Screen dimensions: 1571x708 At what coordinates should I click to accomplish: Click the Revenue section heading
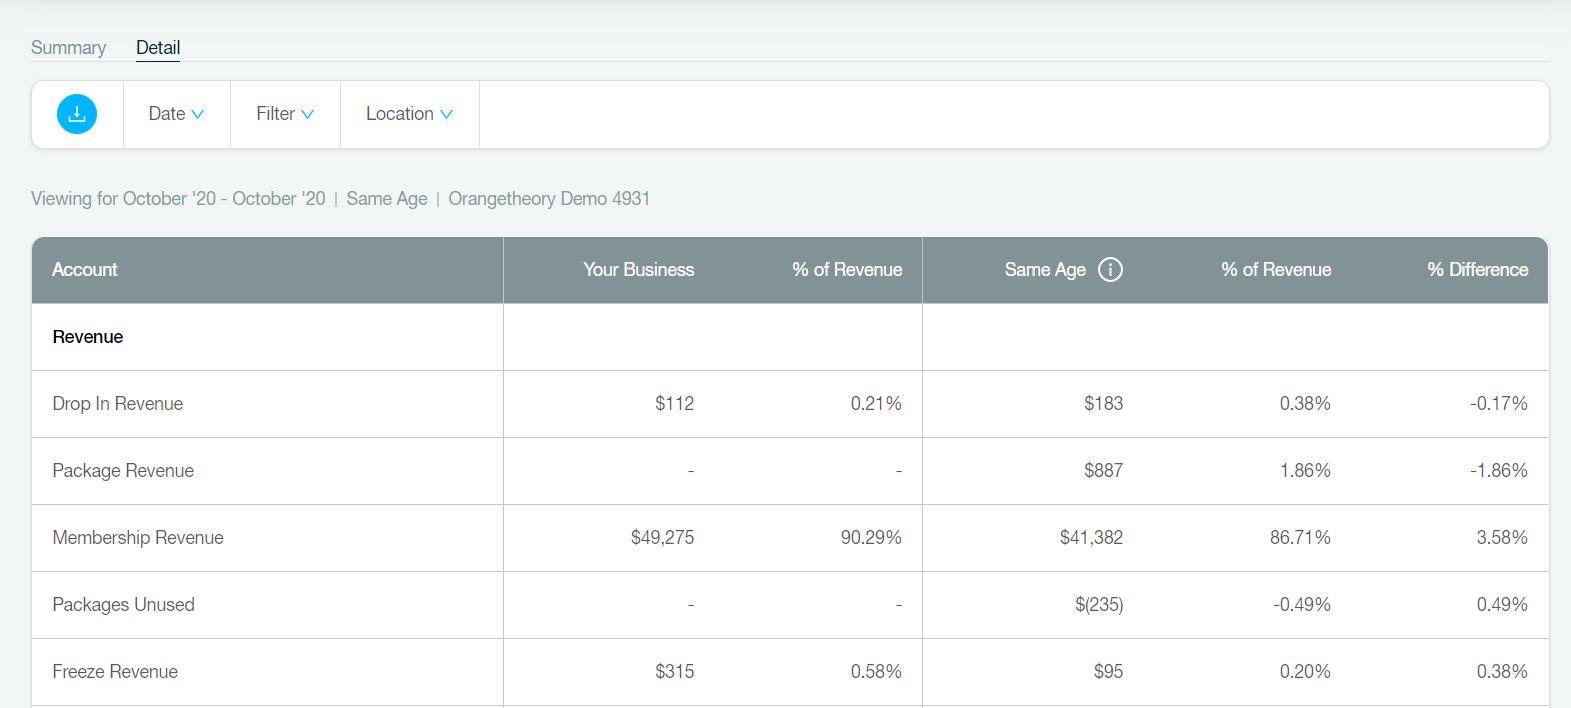tap(88, 337)
